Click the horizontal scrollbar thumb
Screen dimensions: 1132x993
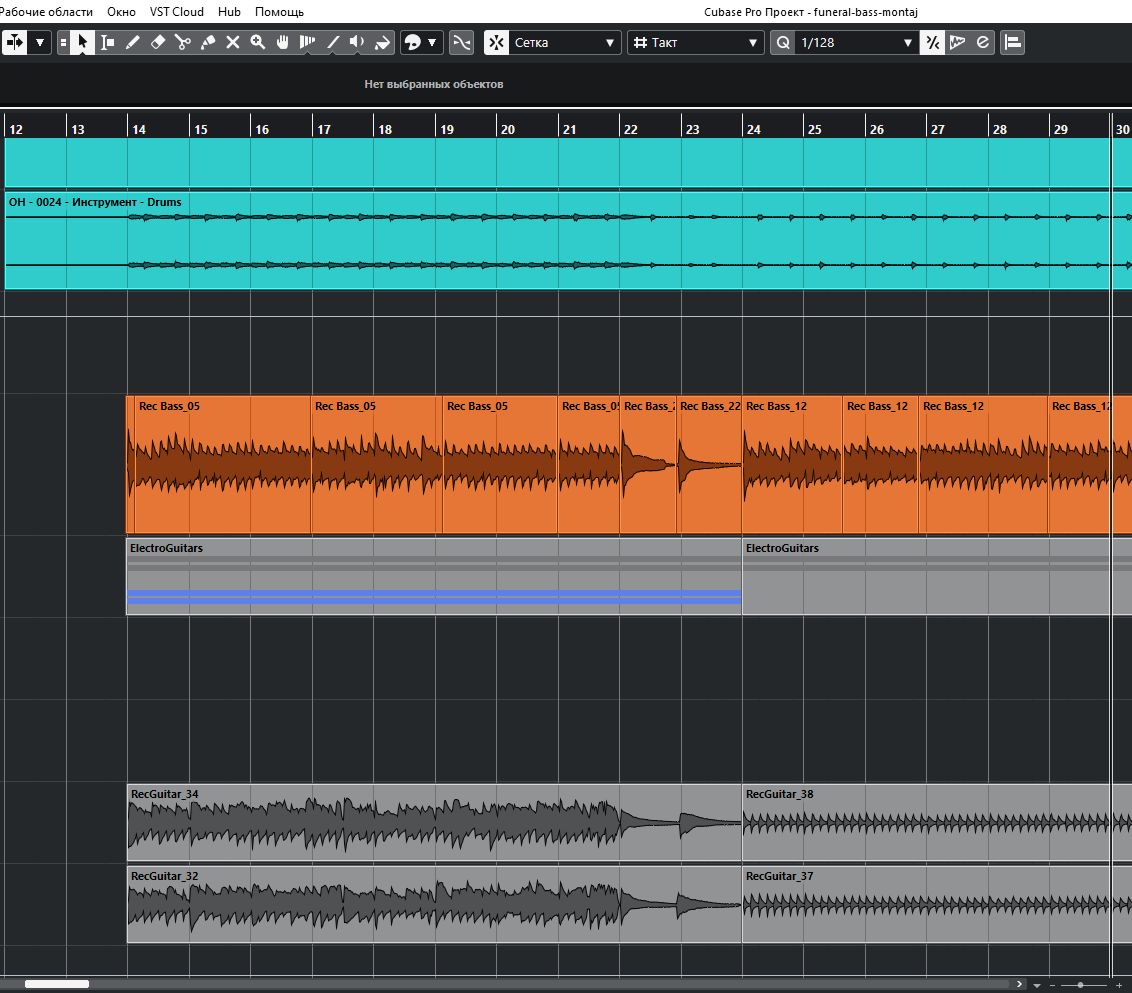(56, 984)
